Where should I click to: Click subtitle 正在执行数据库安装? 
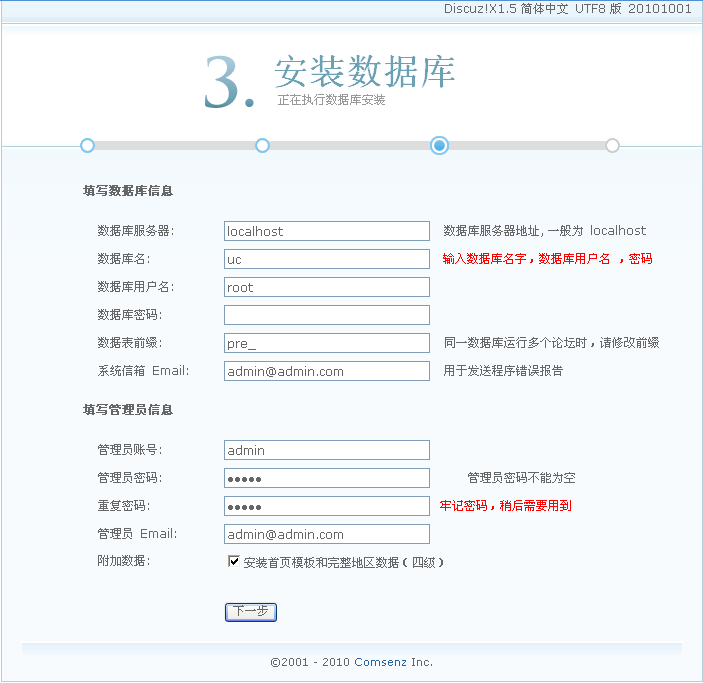coord(331,100)
